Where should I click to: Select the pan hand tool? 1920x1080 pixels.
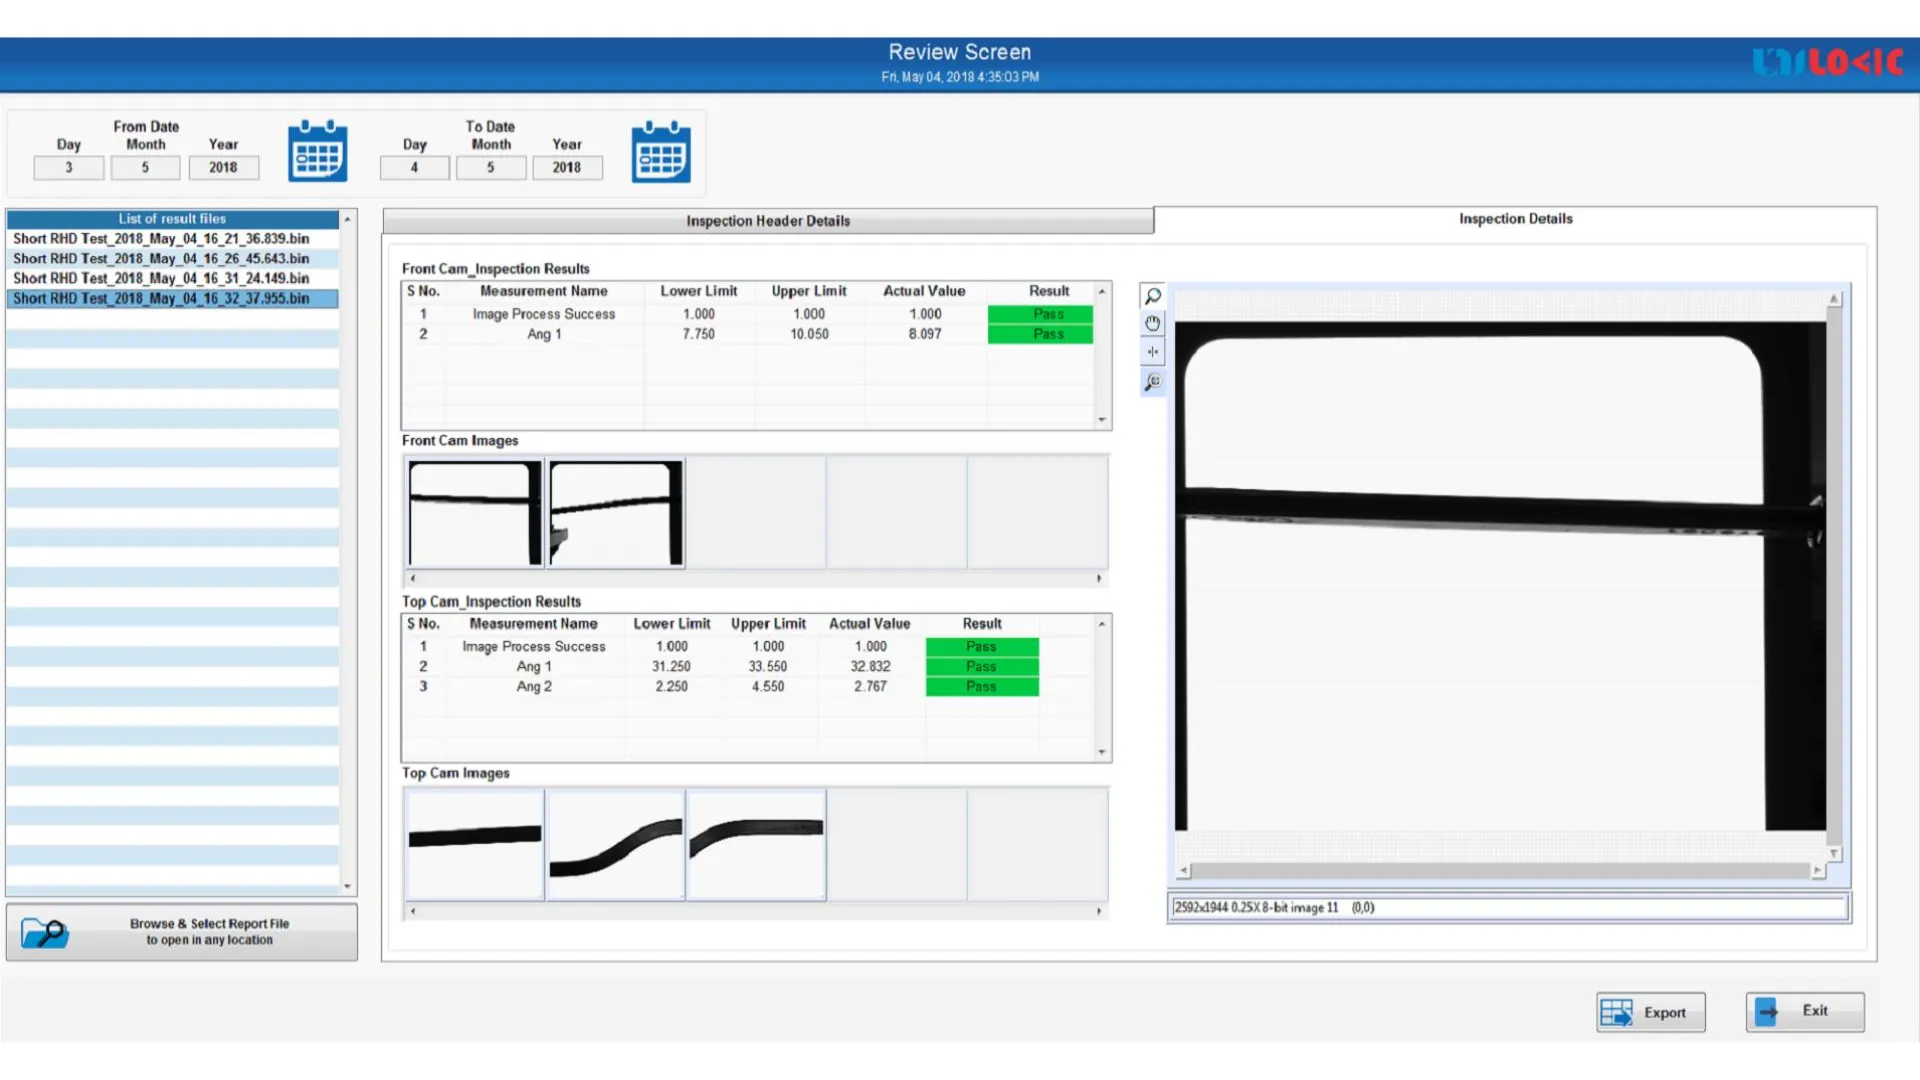[1153, 323]
